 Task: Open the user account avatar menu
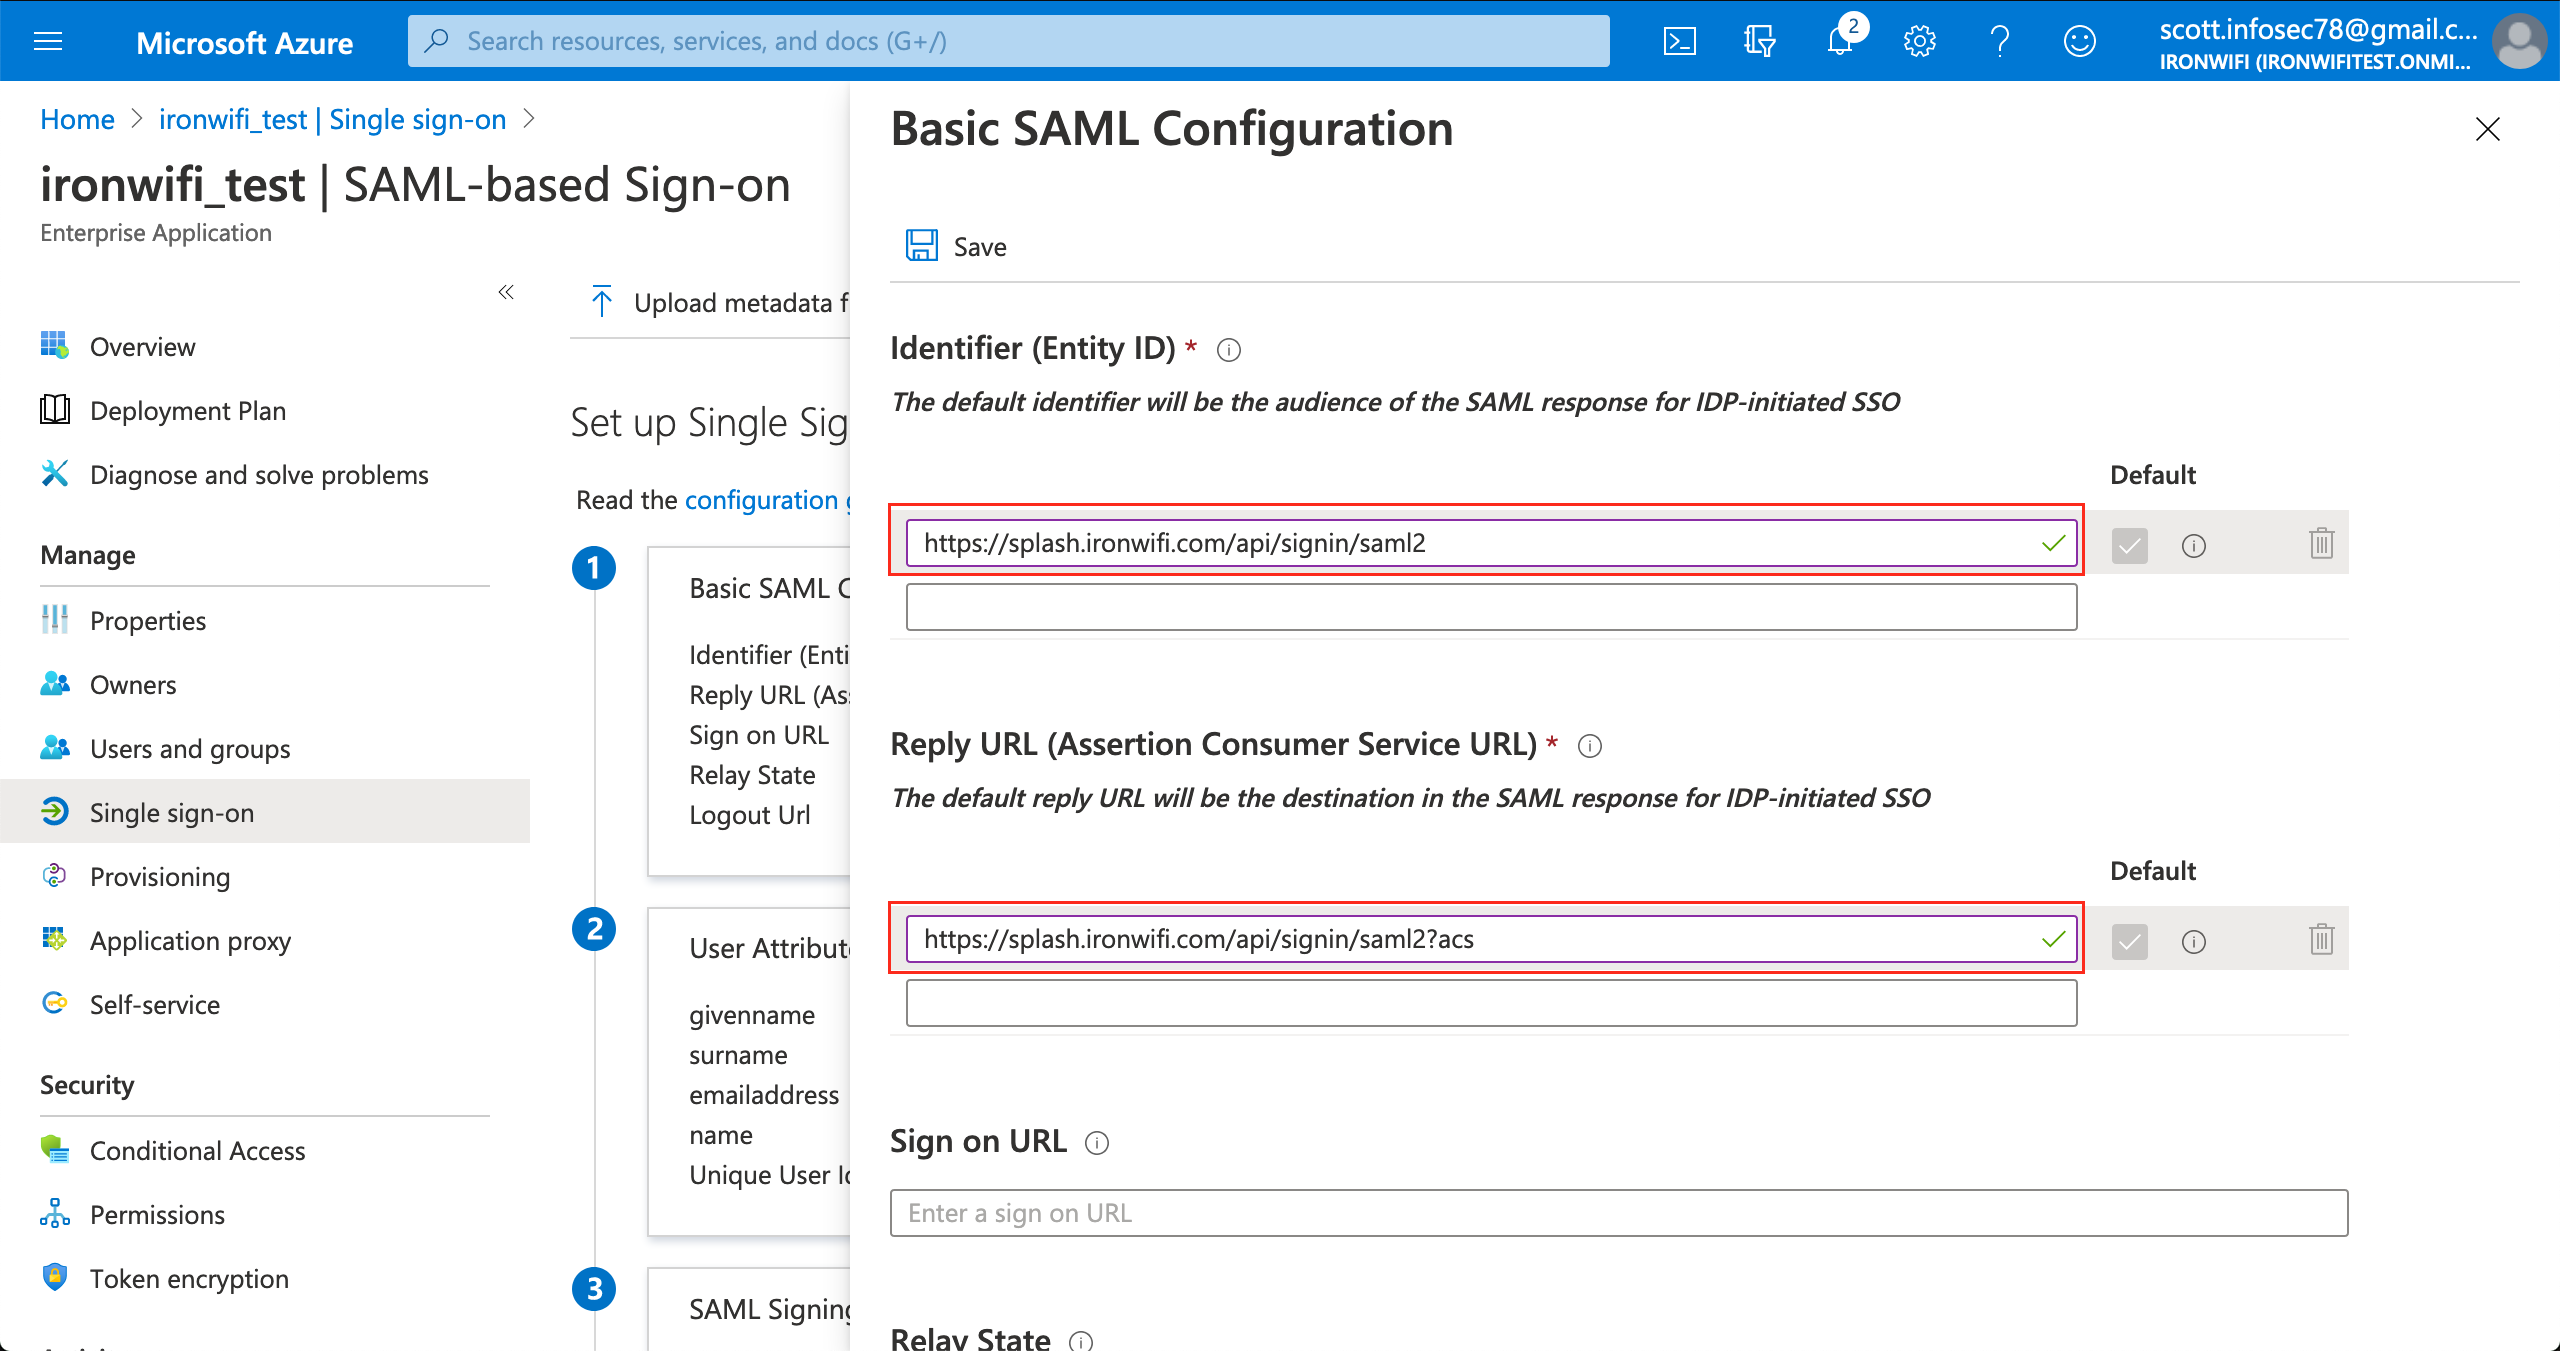pos(2519,41)
